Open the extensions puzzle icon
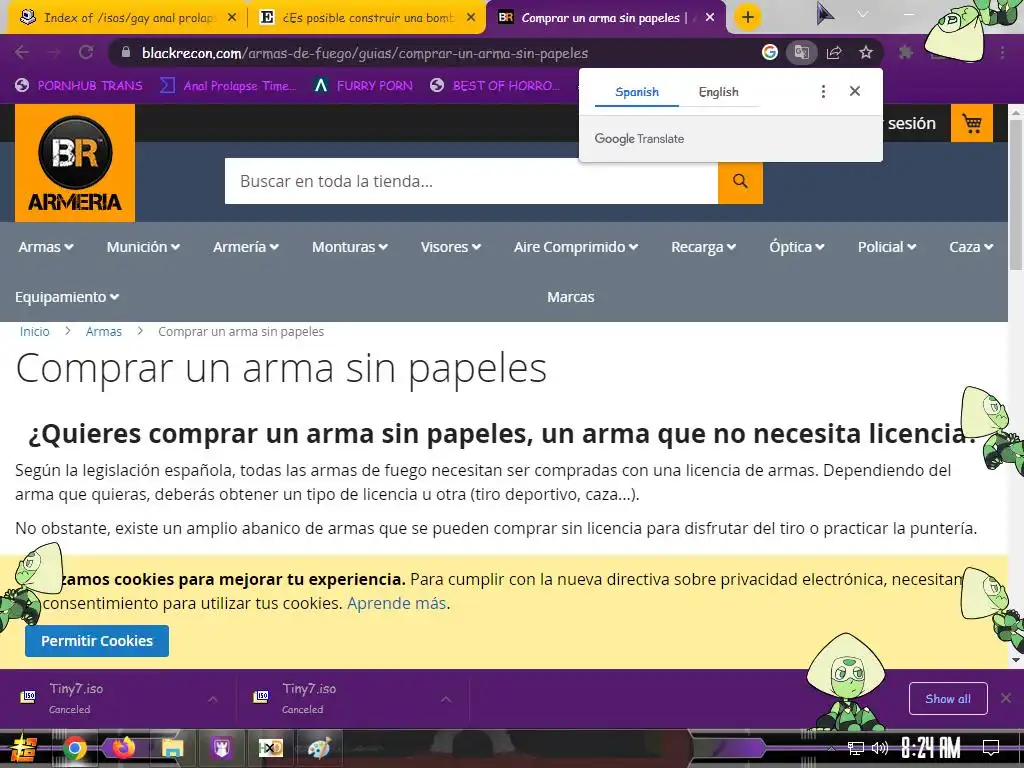The image size is (1024, 768). coord(906,52)
